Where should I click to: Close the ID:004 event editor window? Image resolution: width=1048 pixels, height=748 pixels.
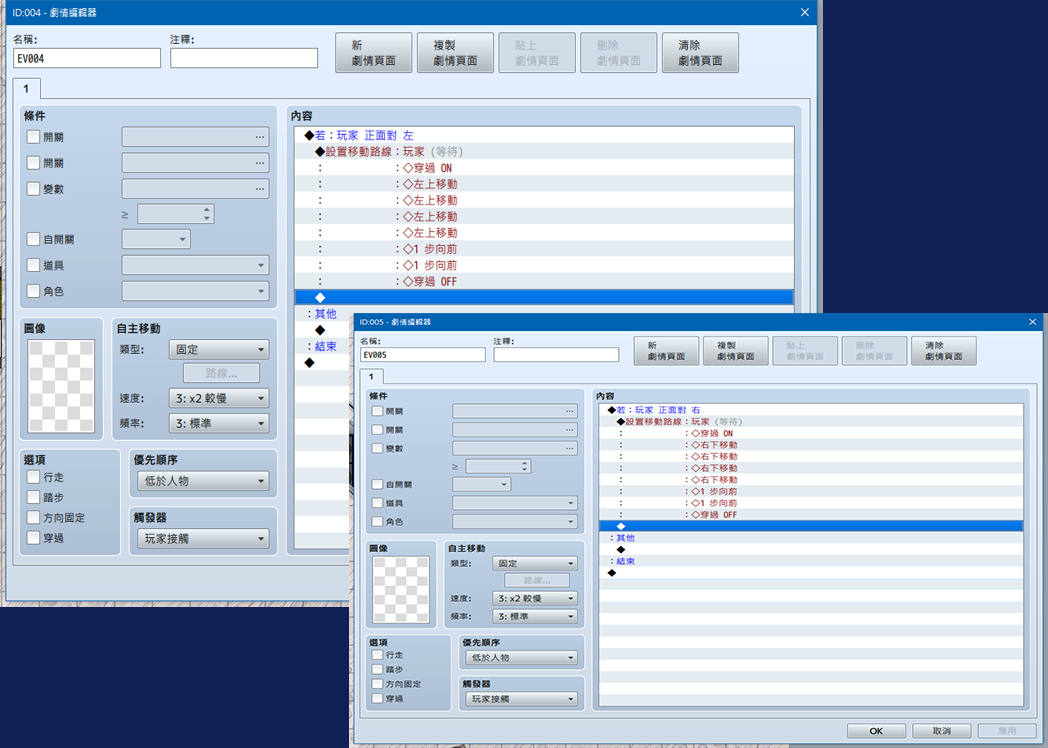pos(805,12)
